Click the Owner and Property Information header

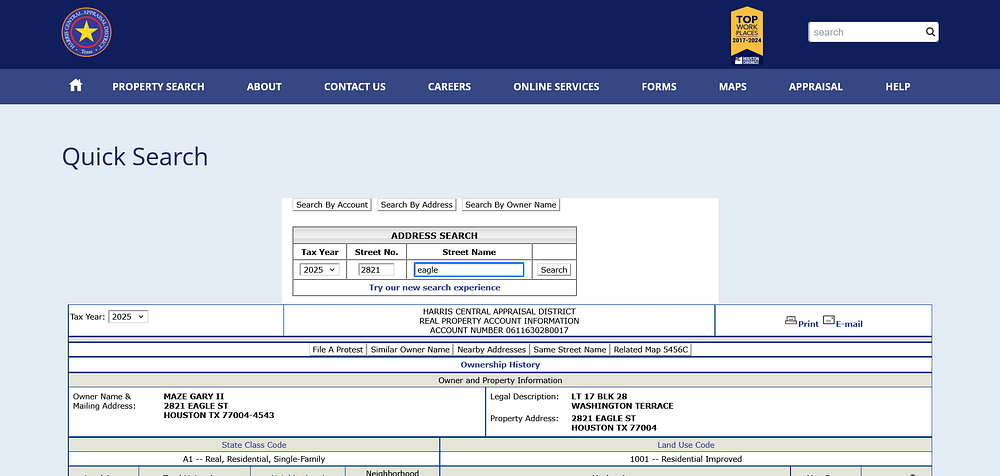click(x=500, y=380)
